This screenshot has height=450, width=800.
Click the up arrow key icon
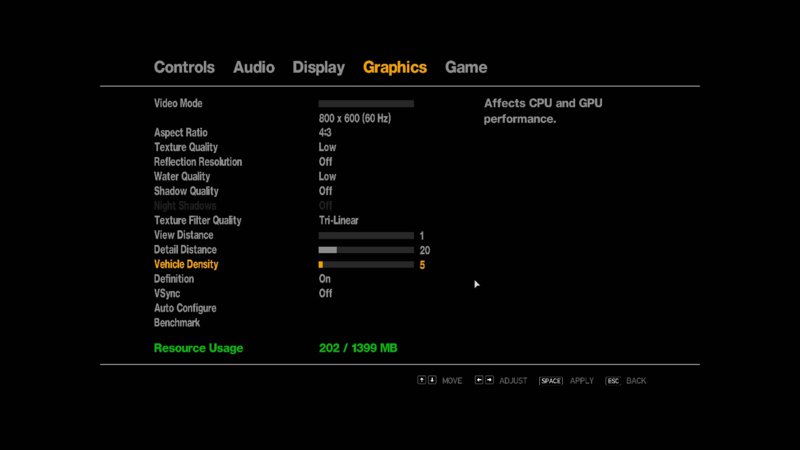tap(421, 380)
